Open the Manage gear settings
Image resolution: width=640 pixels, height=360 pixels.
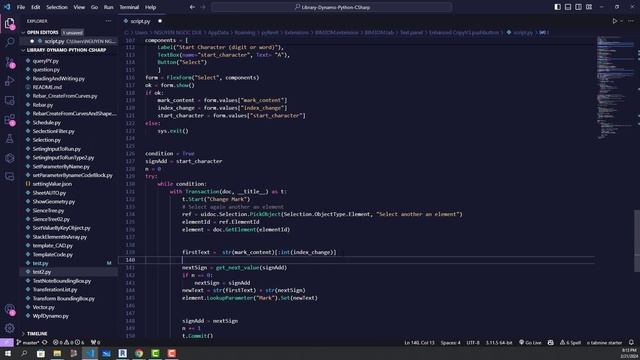tap(9, 328)
